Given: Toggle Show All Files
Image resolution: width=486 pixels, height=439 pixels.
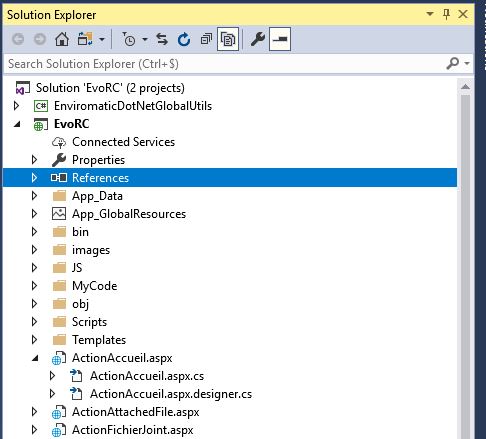Looking at the screenshot, I should click(x=228, y=39).
